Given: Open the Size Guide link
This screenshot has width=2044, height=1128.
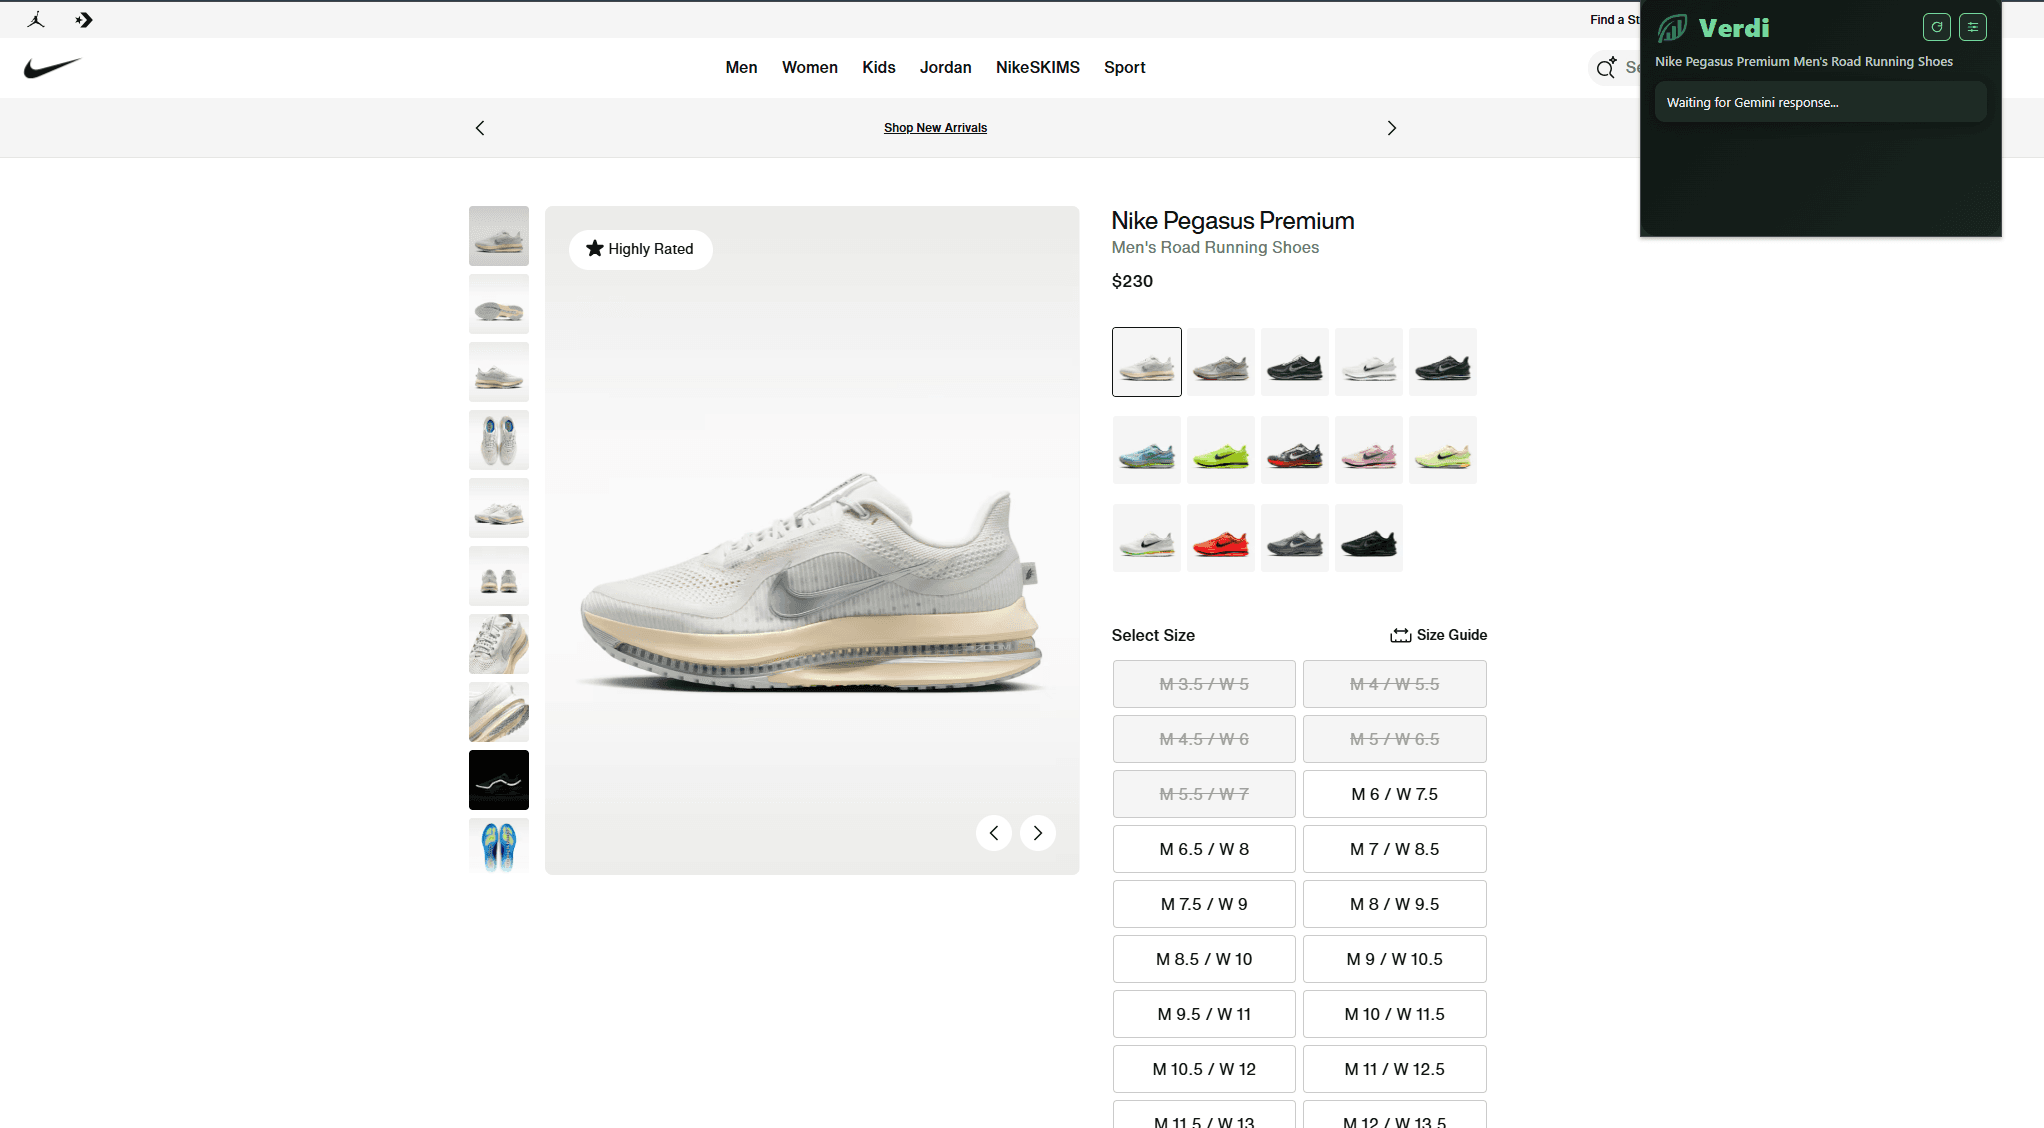Looking at the screenshot, I should tap(1439, 635).
